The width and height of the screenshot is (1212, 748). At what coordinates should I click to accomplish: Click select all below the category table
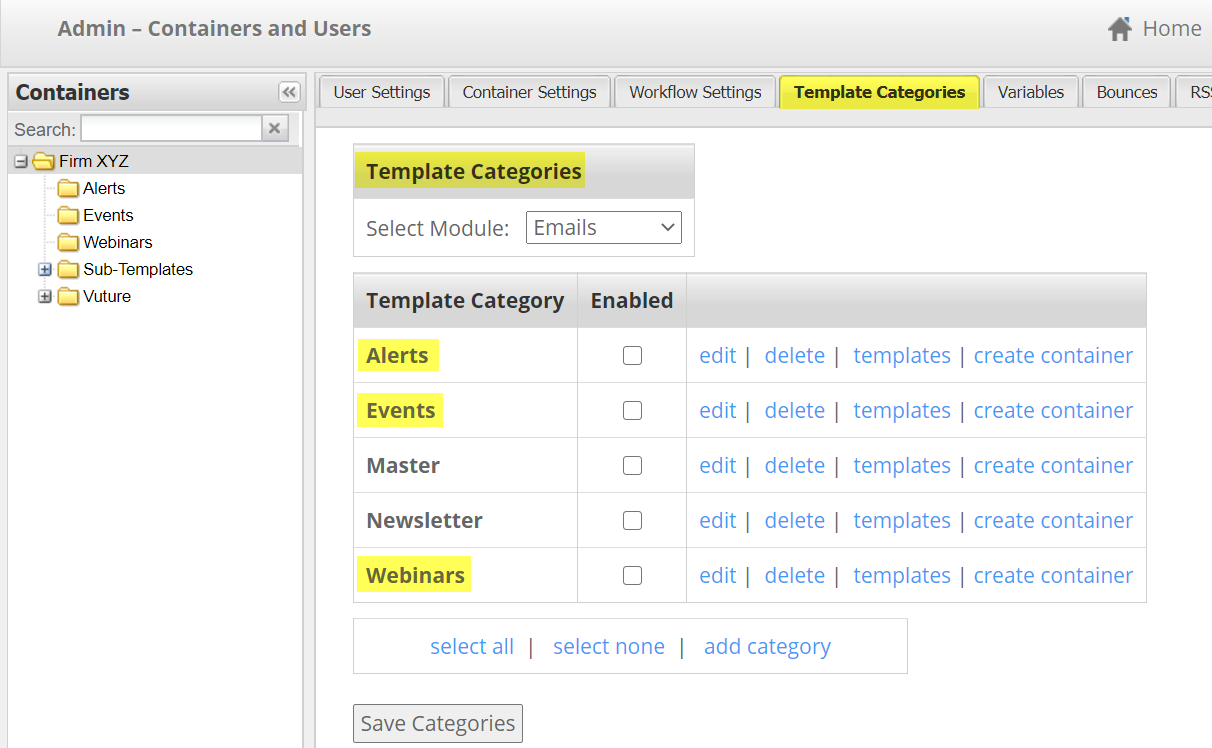tap(472, 646)
